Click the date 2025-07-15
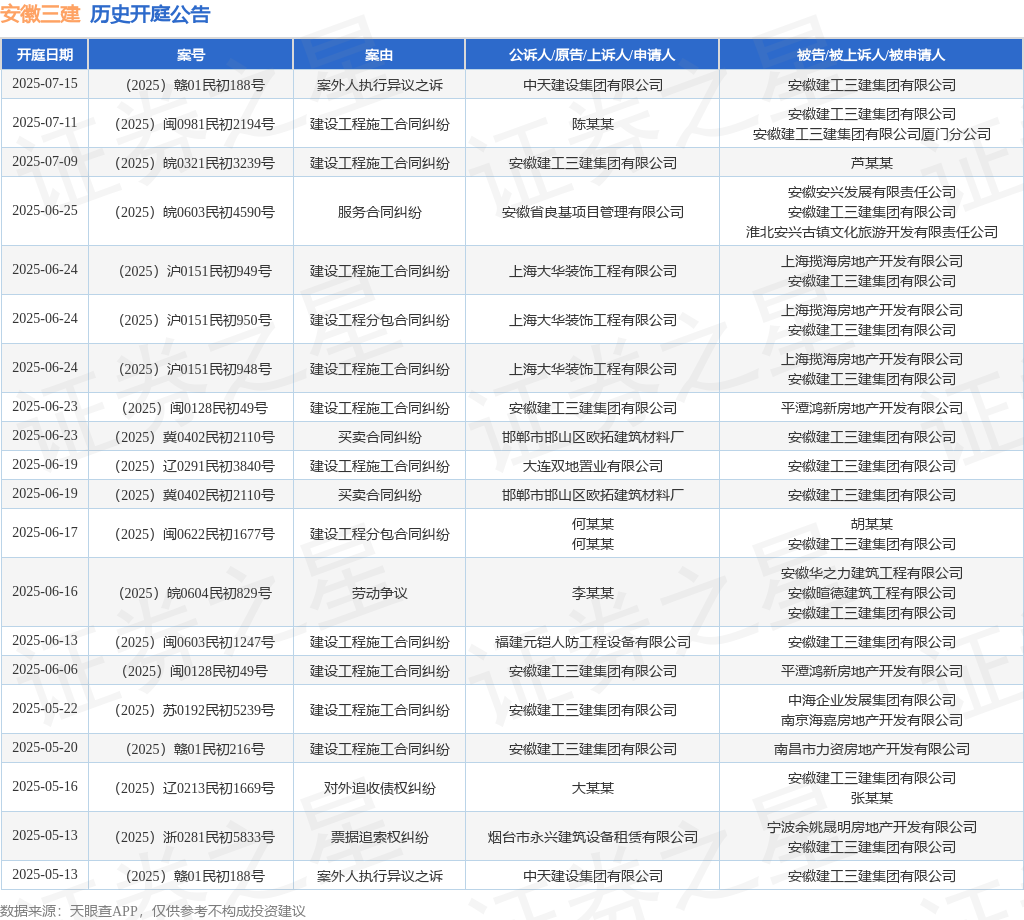 [44, 84]
